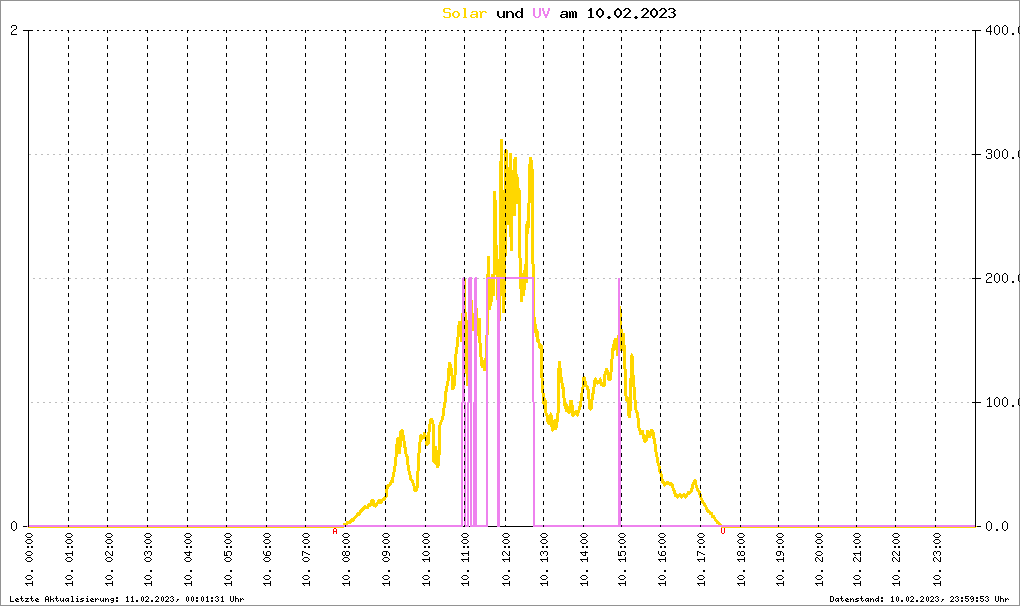The image size is (1020, 606).
Task: Click the x-axis label '10. 11:00'
Action: point(464,559)
